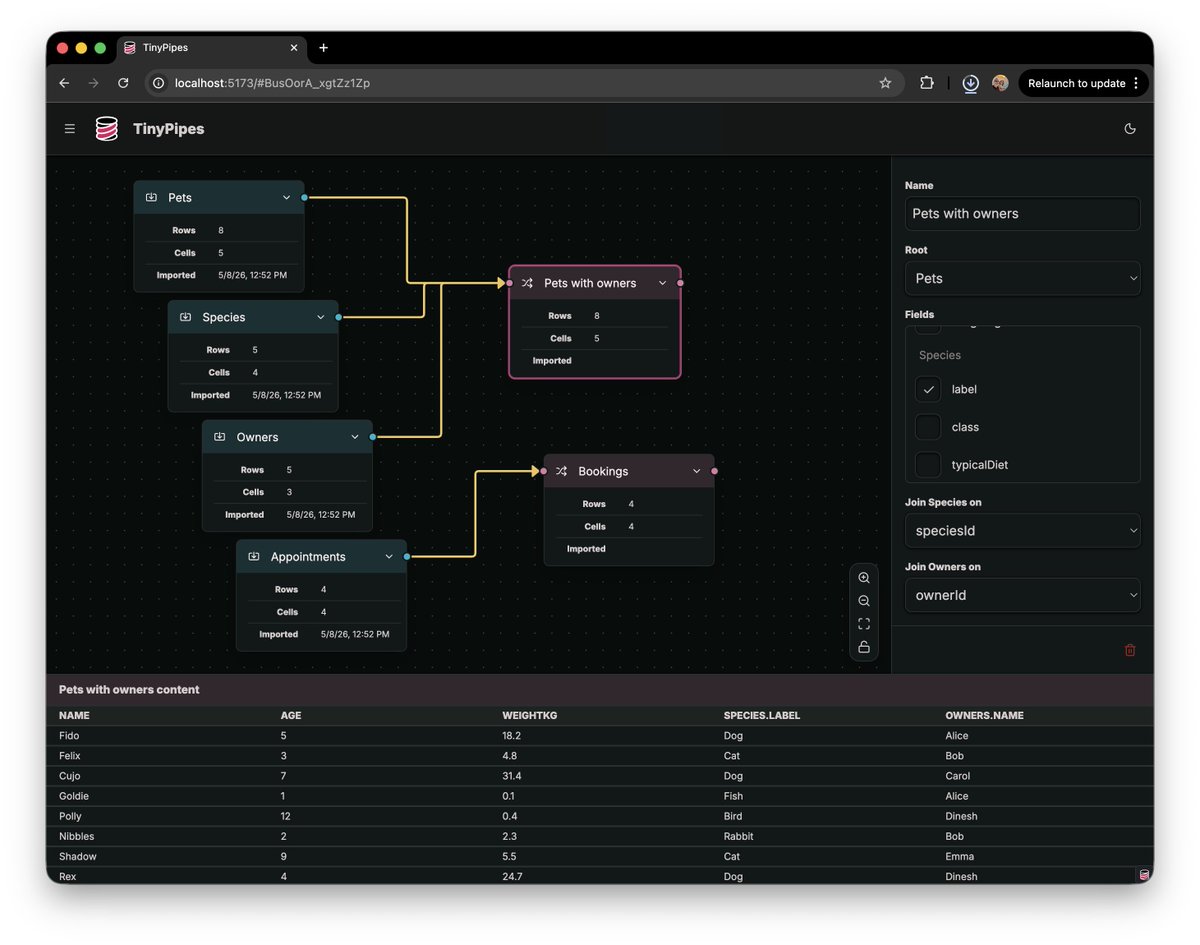Click the Bookings node output handle
Viewport: 1200px width, 945px height.
714,471
